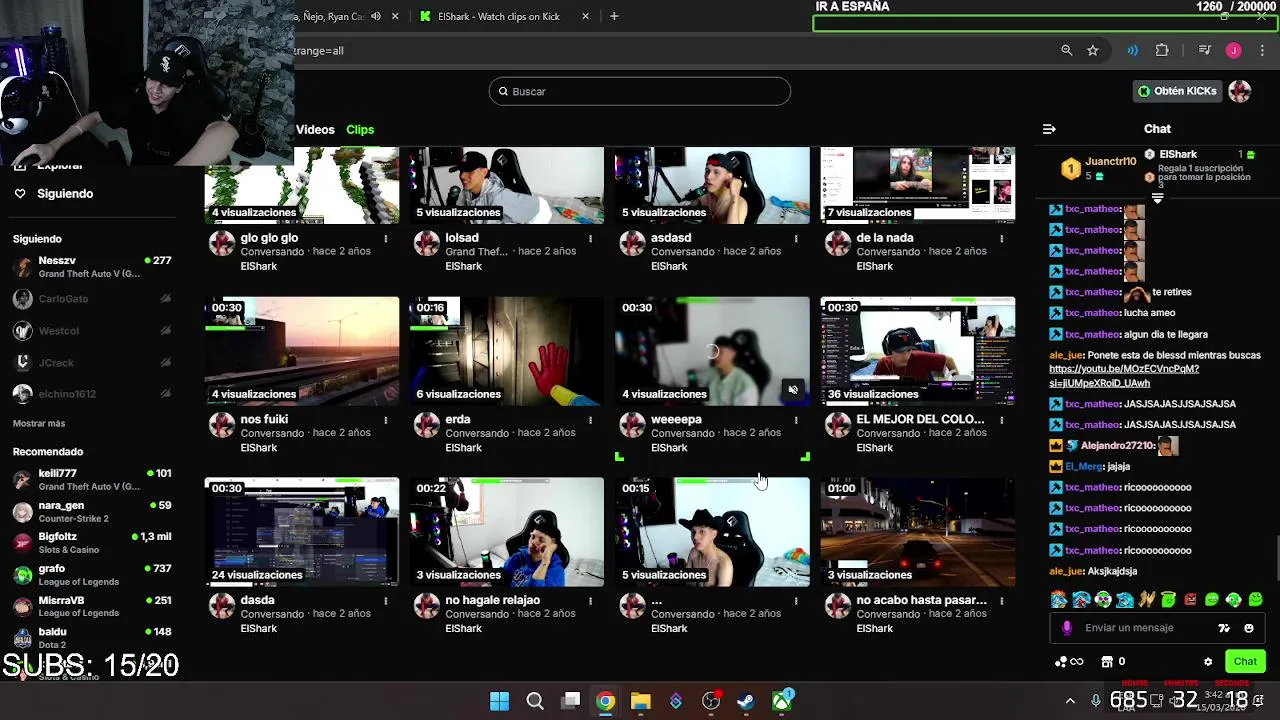Screen dimensions: 1280x720
Task: Open keili777 recommended channel
Action: point(91,479)
